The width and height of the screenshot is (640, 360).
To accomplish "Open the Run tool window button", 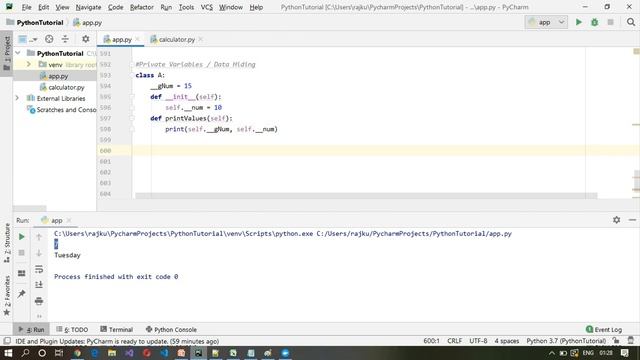I will [x=31, y=329].
